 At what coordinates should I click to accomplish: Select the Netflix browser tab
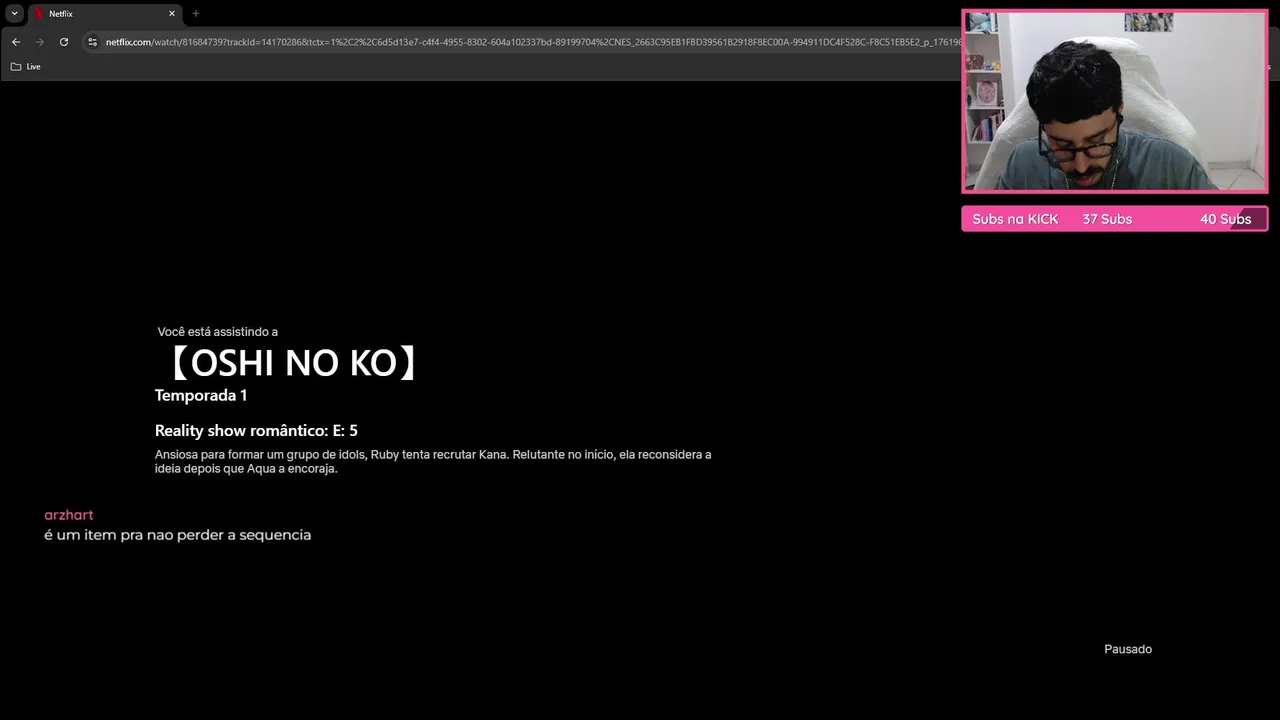[104, 14]
